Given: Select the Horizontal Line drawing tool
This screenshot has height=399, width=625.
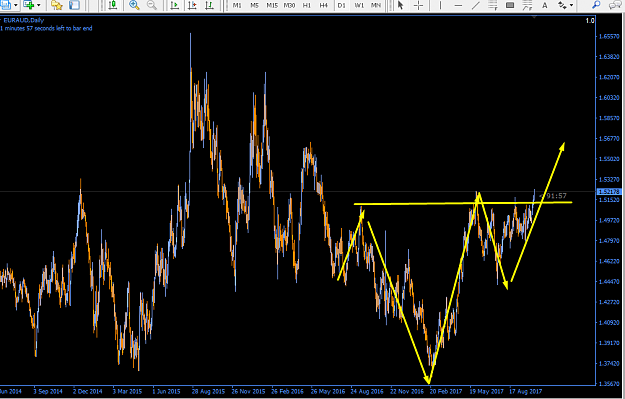Looking at the screenshot, I should click(458, 5).
